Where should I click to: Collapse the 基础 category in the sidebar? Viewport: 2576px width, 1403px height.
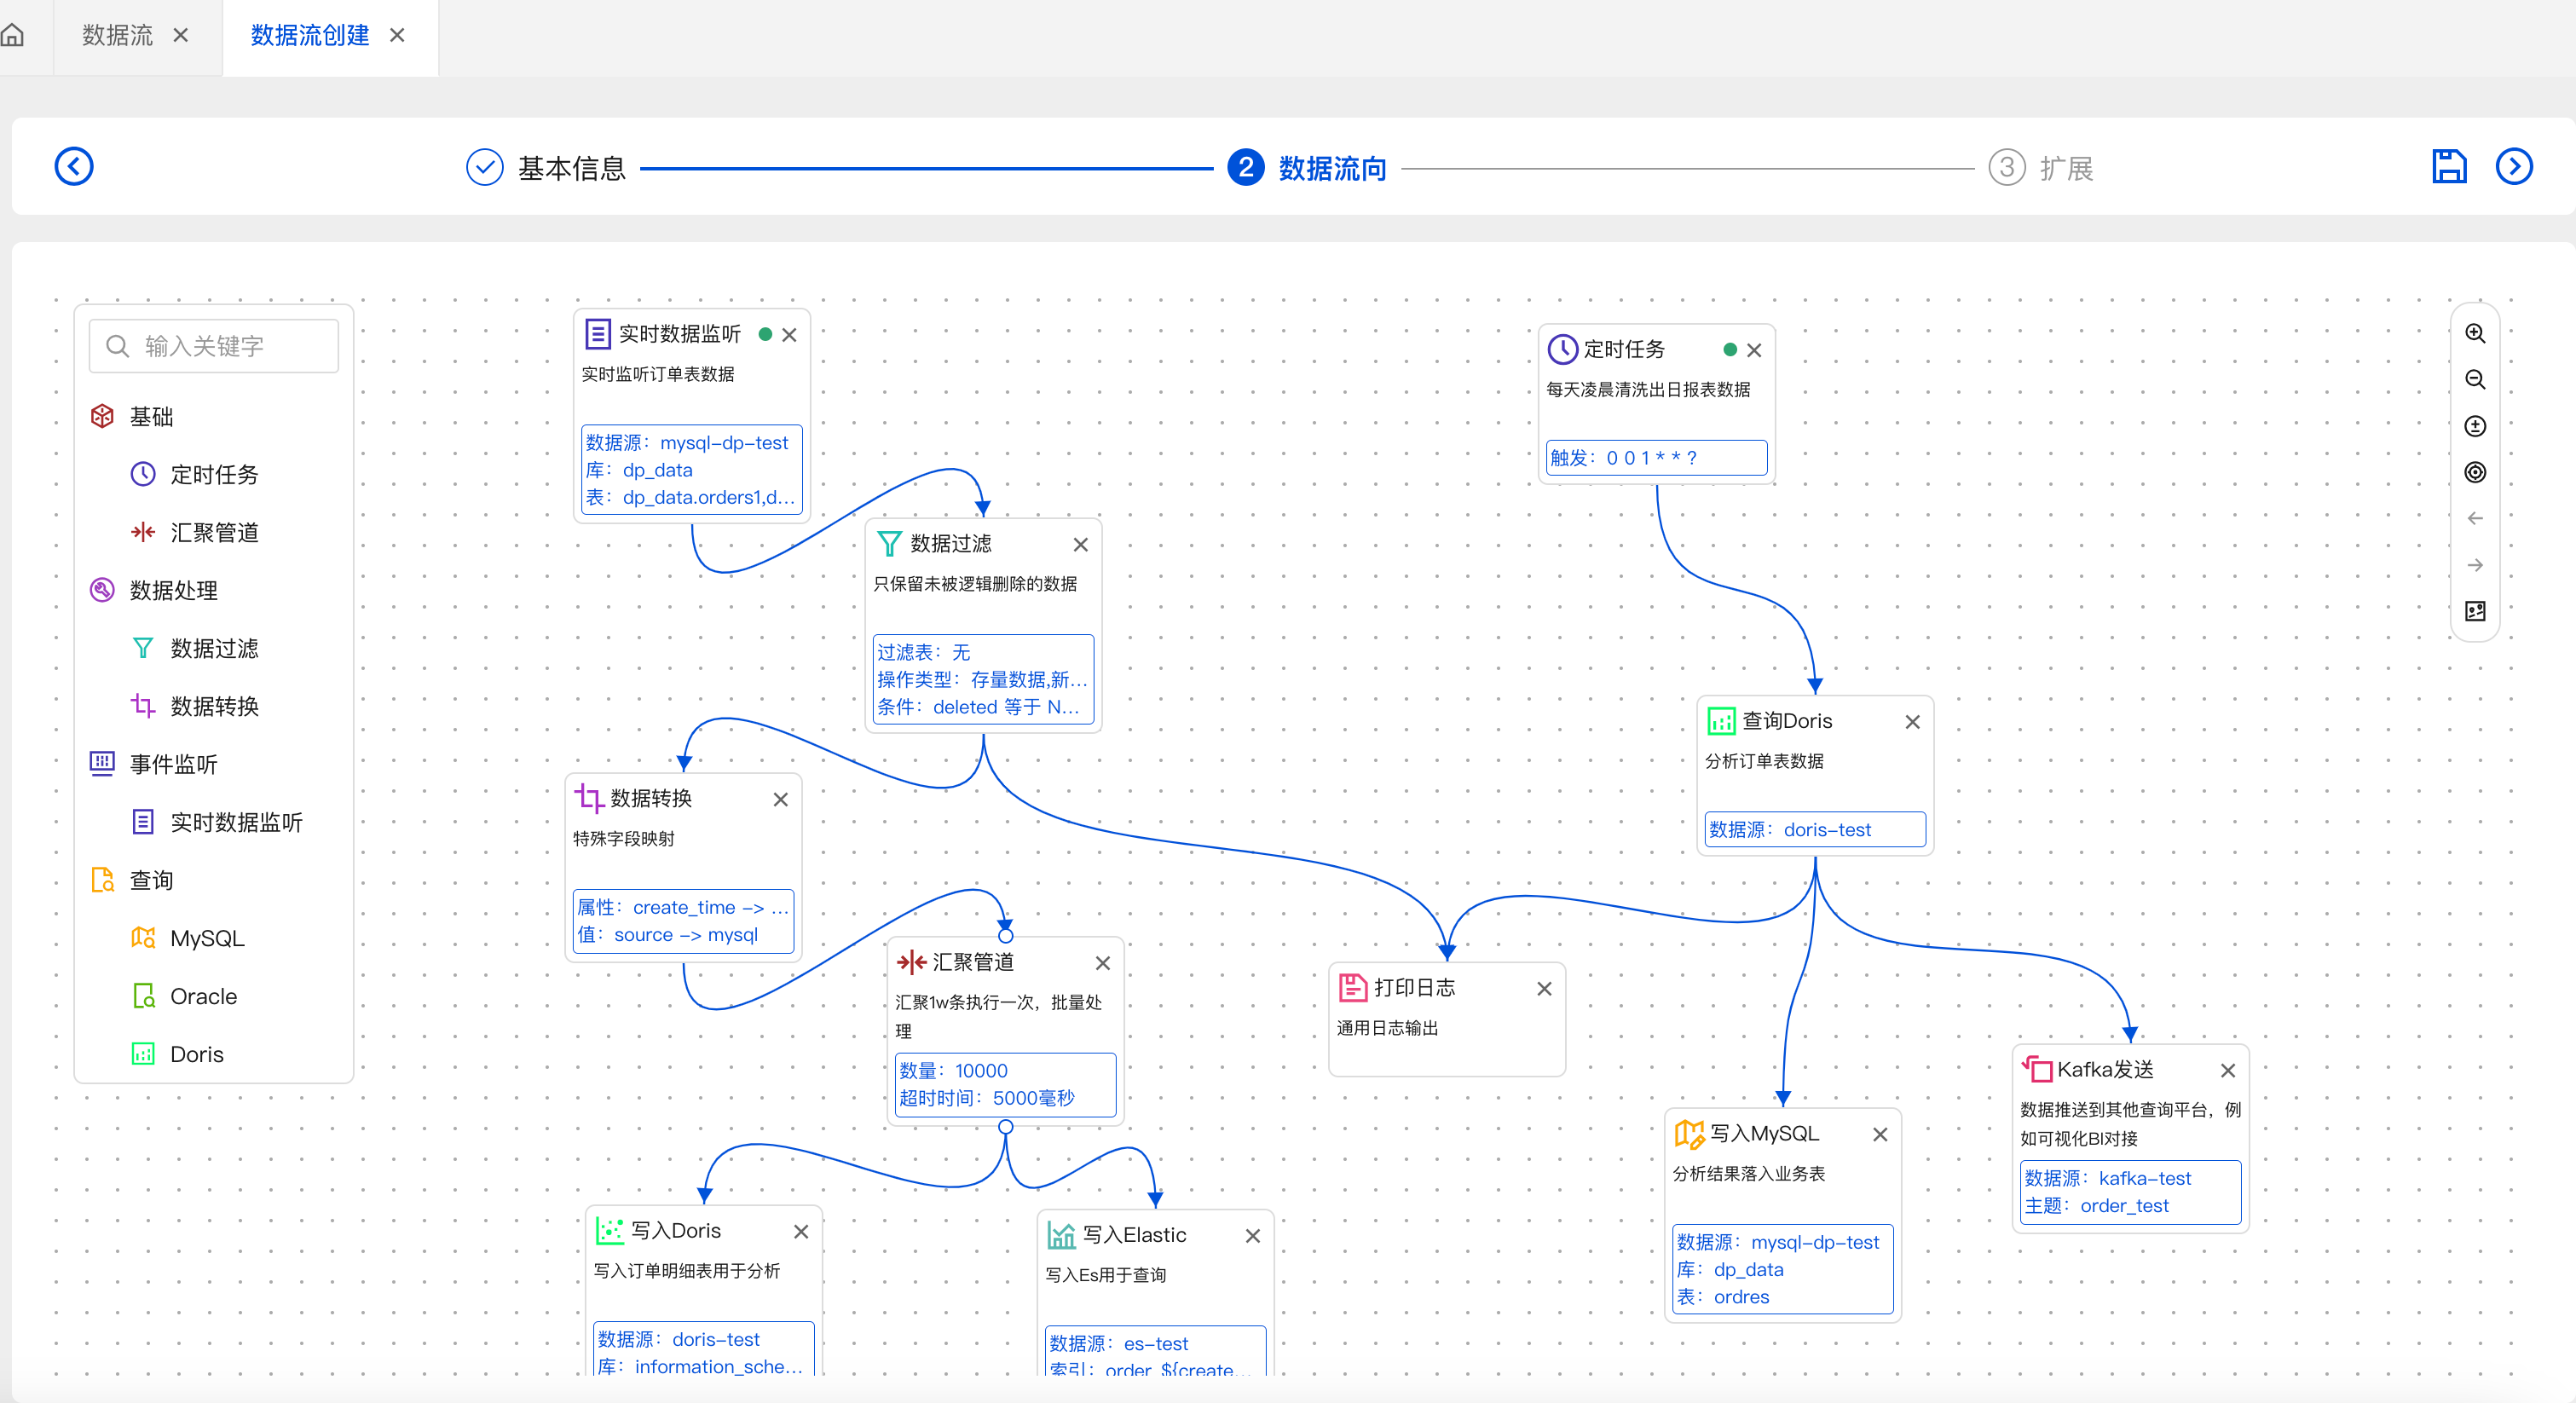tap(152, 416)
